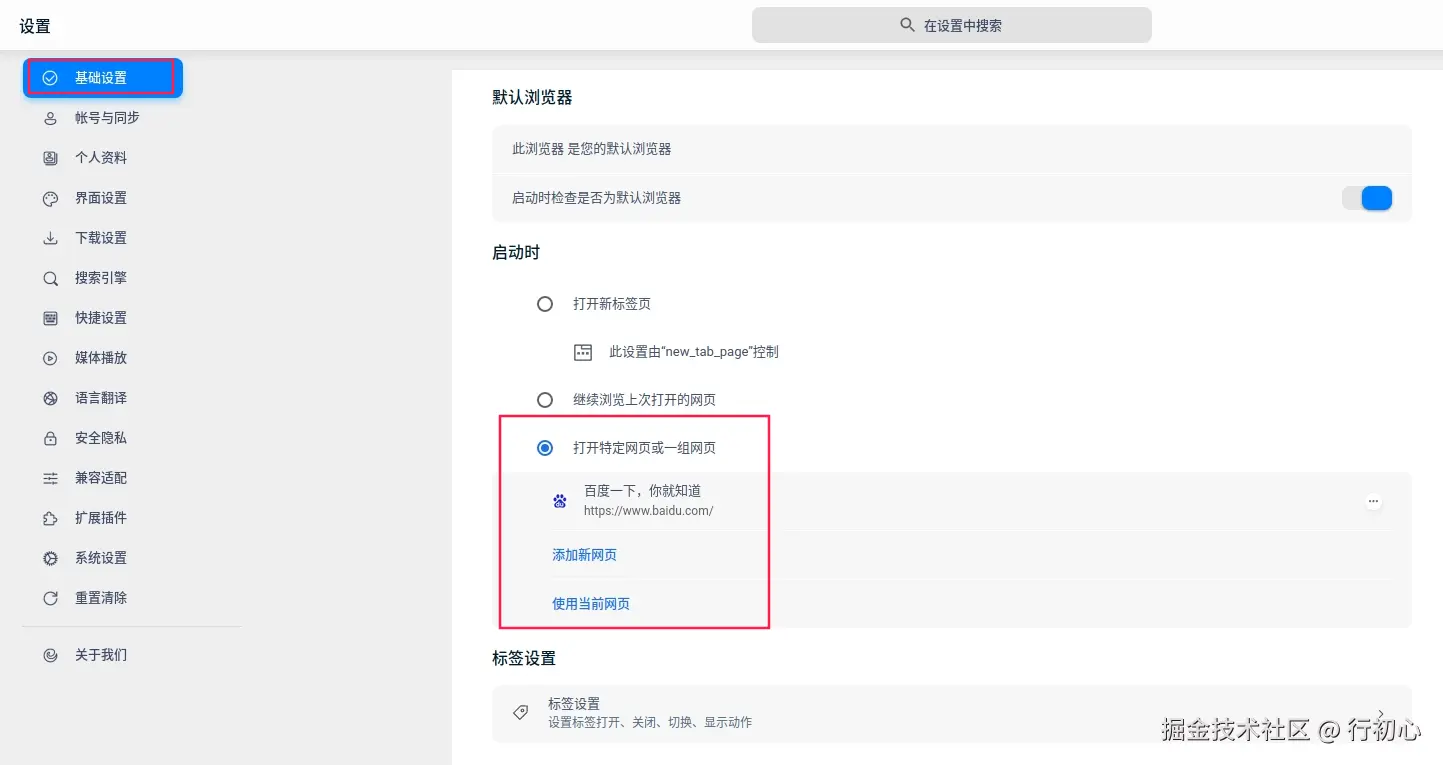Select the download icon beside 下载设置
Viewport: 1443px width, 765px height.
point(50,237)
